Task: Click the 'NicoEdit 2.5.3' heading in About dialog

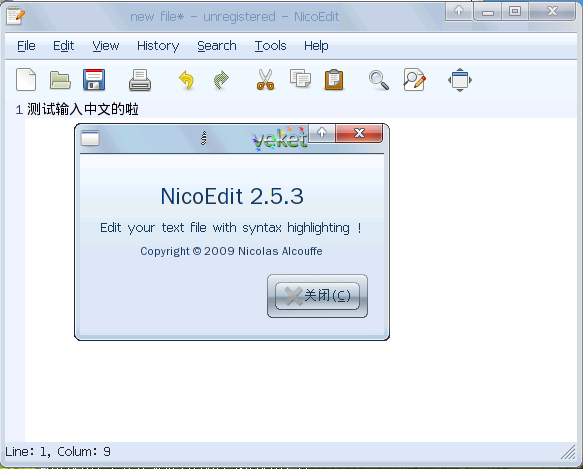Action: coord(232,196)
